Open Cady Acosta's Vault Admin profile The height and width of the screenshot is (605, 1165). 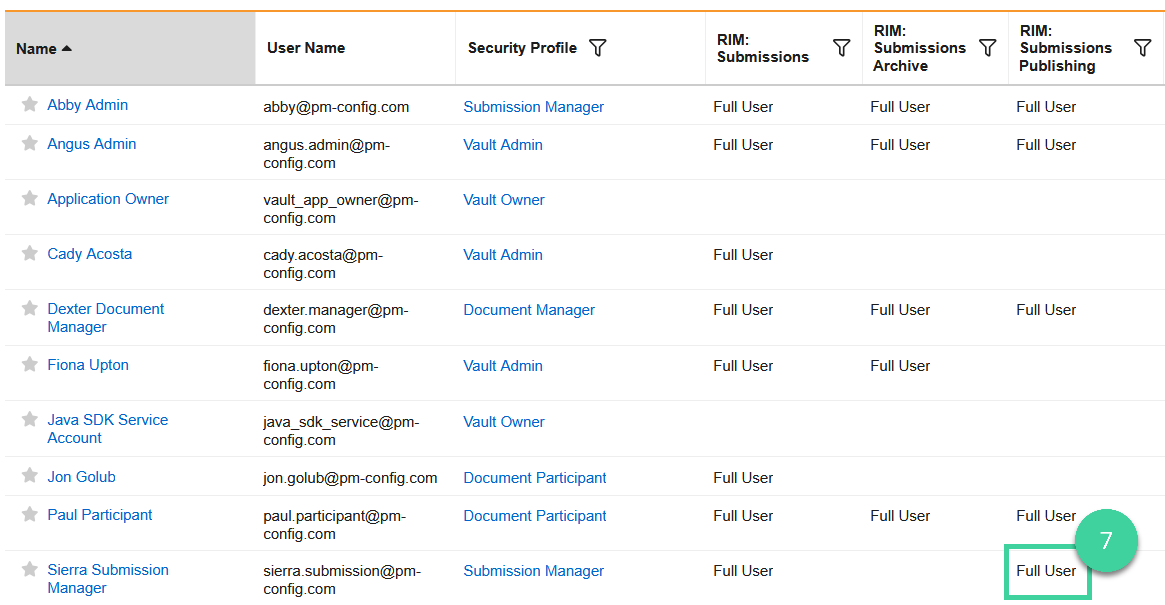pyautogui.click(x=503, y=255)
